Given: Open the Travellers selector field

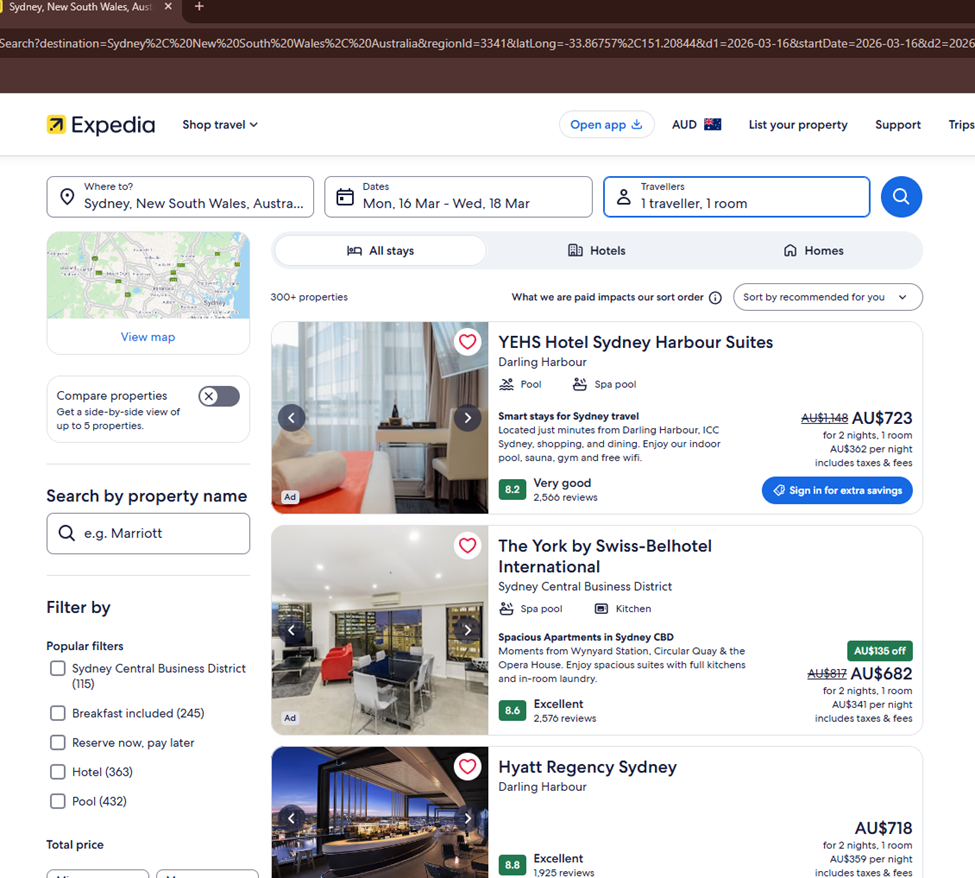Looking at the screenshot, I should 736,197.
